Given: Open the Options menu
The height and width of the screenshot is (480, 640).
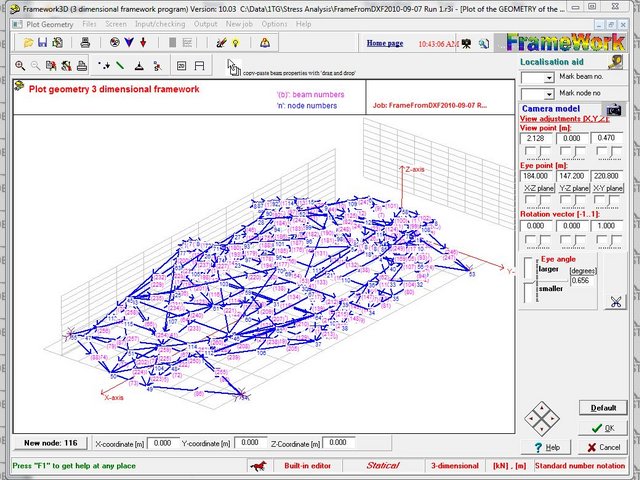Looking at the screenshot, I should (x=274, y=22).
